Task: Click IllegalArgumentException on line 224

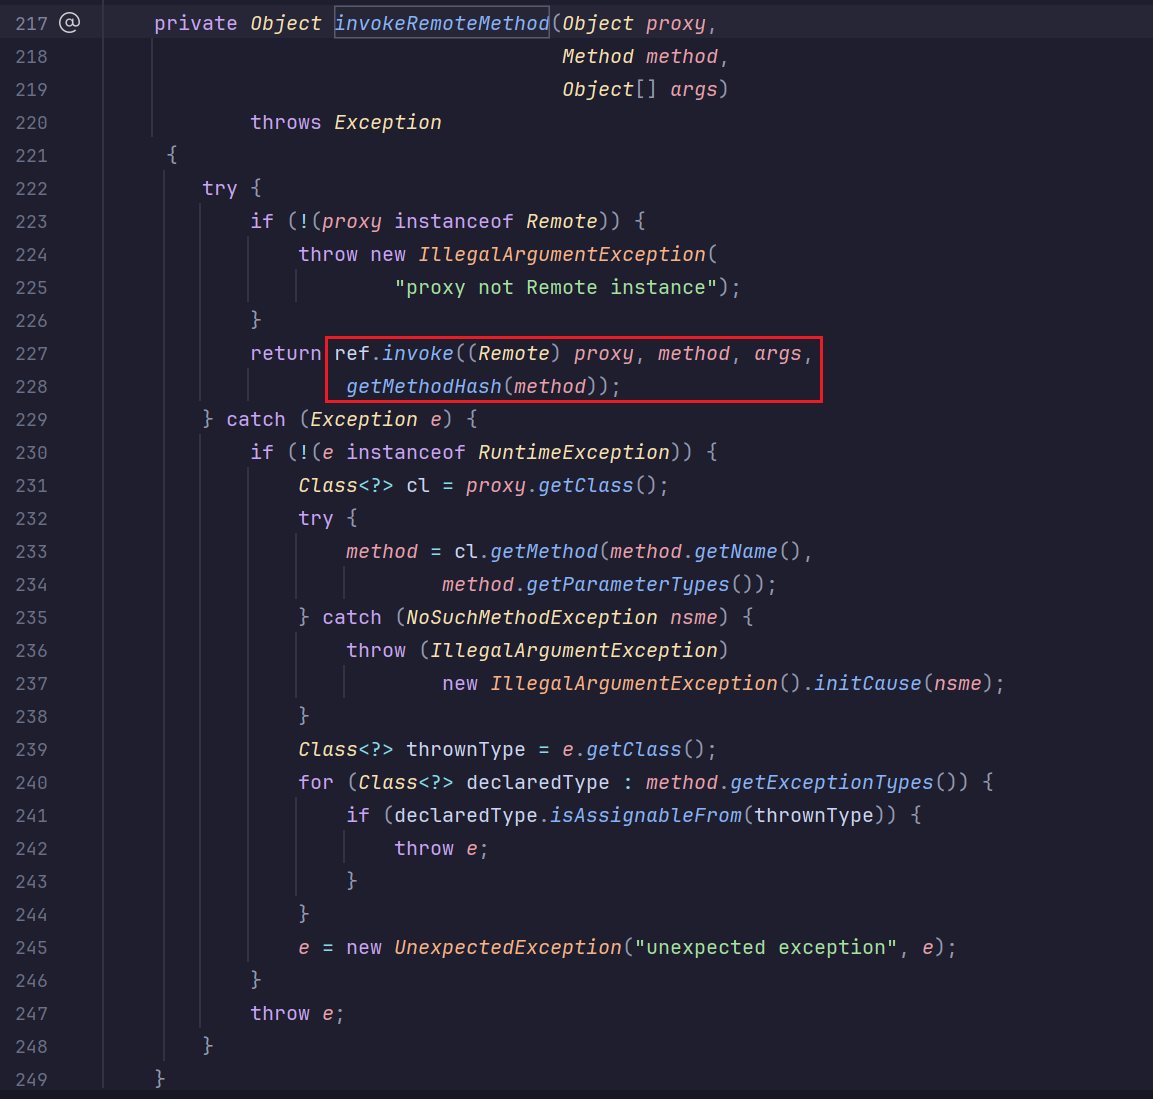Action: [562, 254]
